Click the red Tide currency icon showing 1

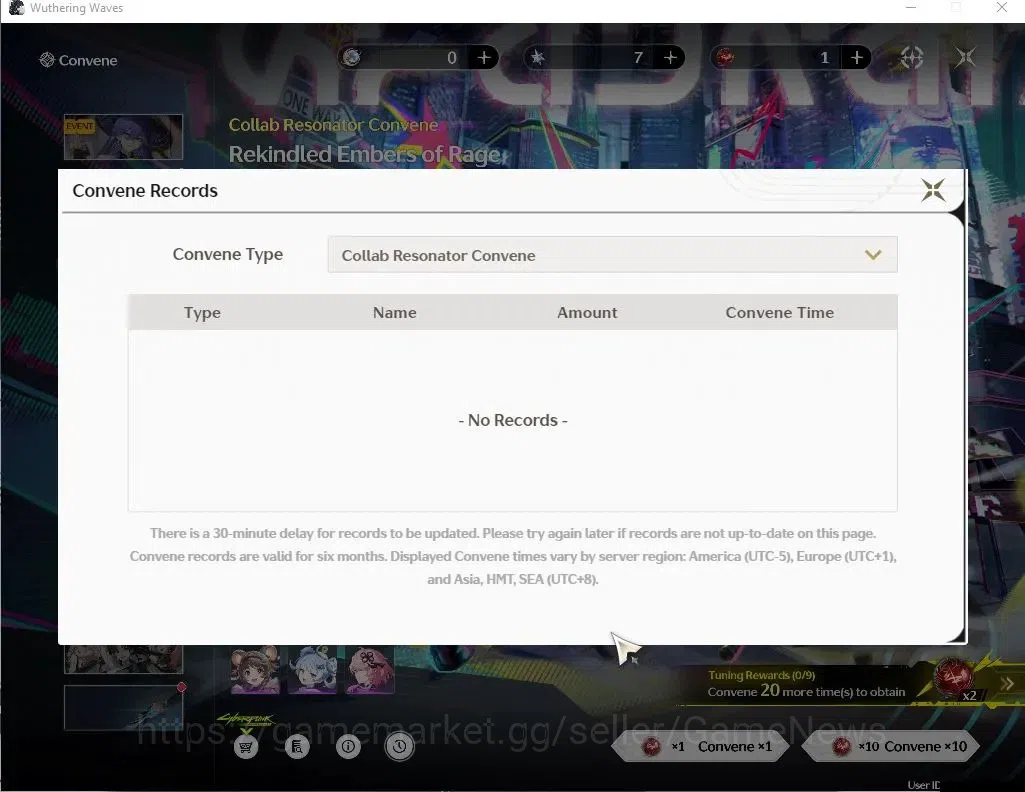point(724,58)
